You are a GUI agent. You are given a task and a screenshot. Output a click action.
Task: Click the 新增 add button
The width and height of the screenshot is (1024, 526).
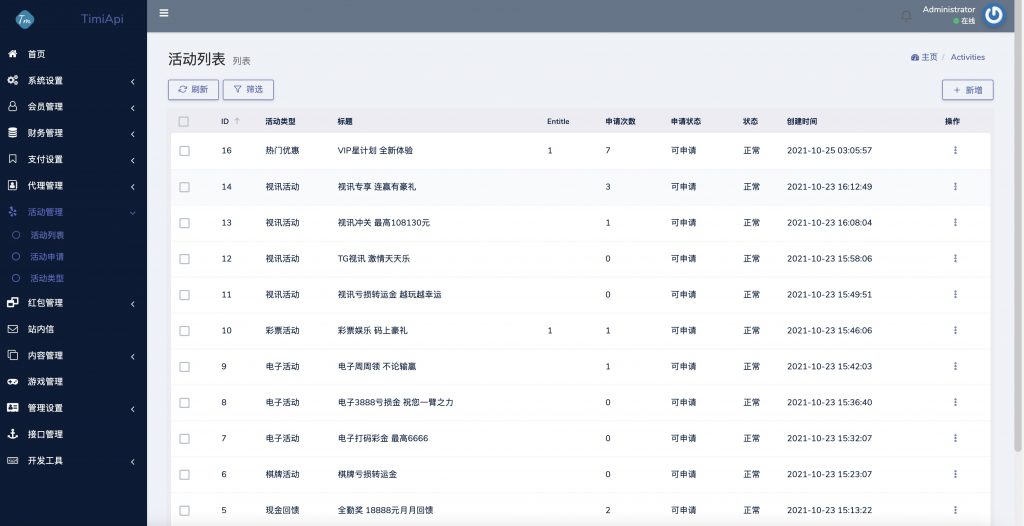tap(967, 90)
